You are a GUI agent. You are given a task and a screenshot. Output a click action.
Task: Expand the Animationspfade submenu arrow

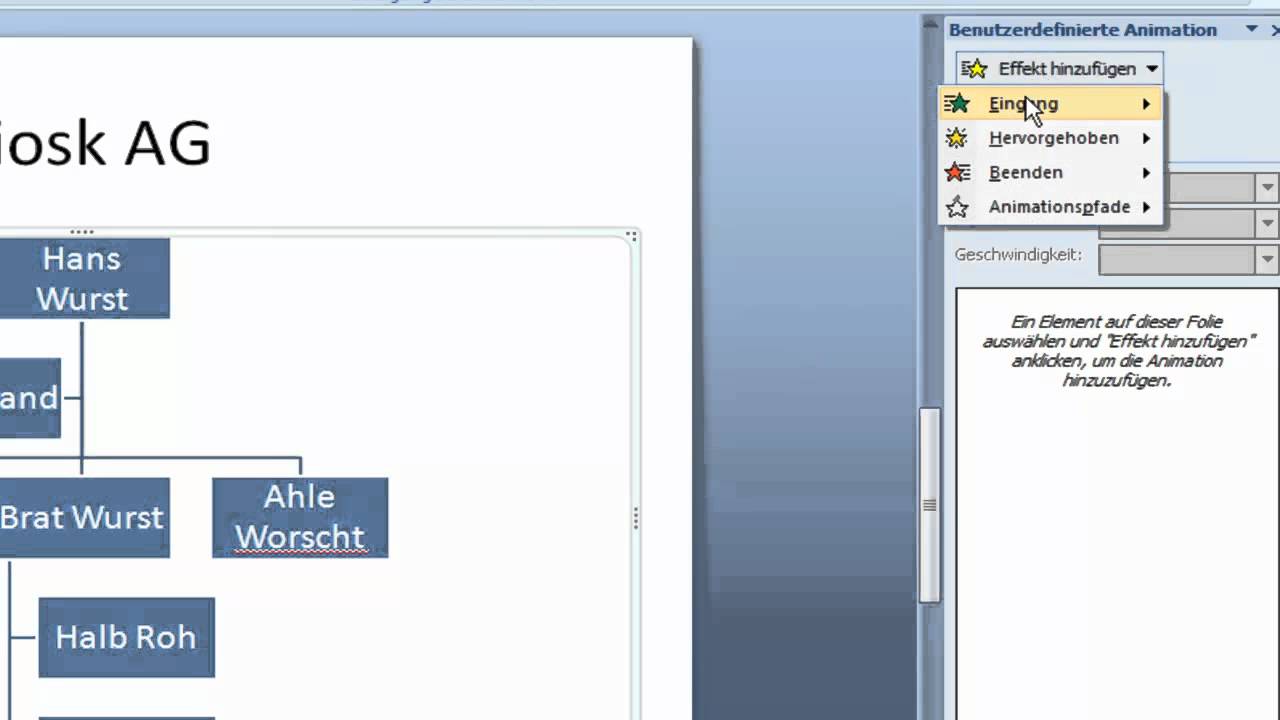[1146, 207]
